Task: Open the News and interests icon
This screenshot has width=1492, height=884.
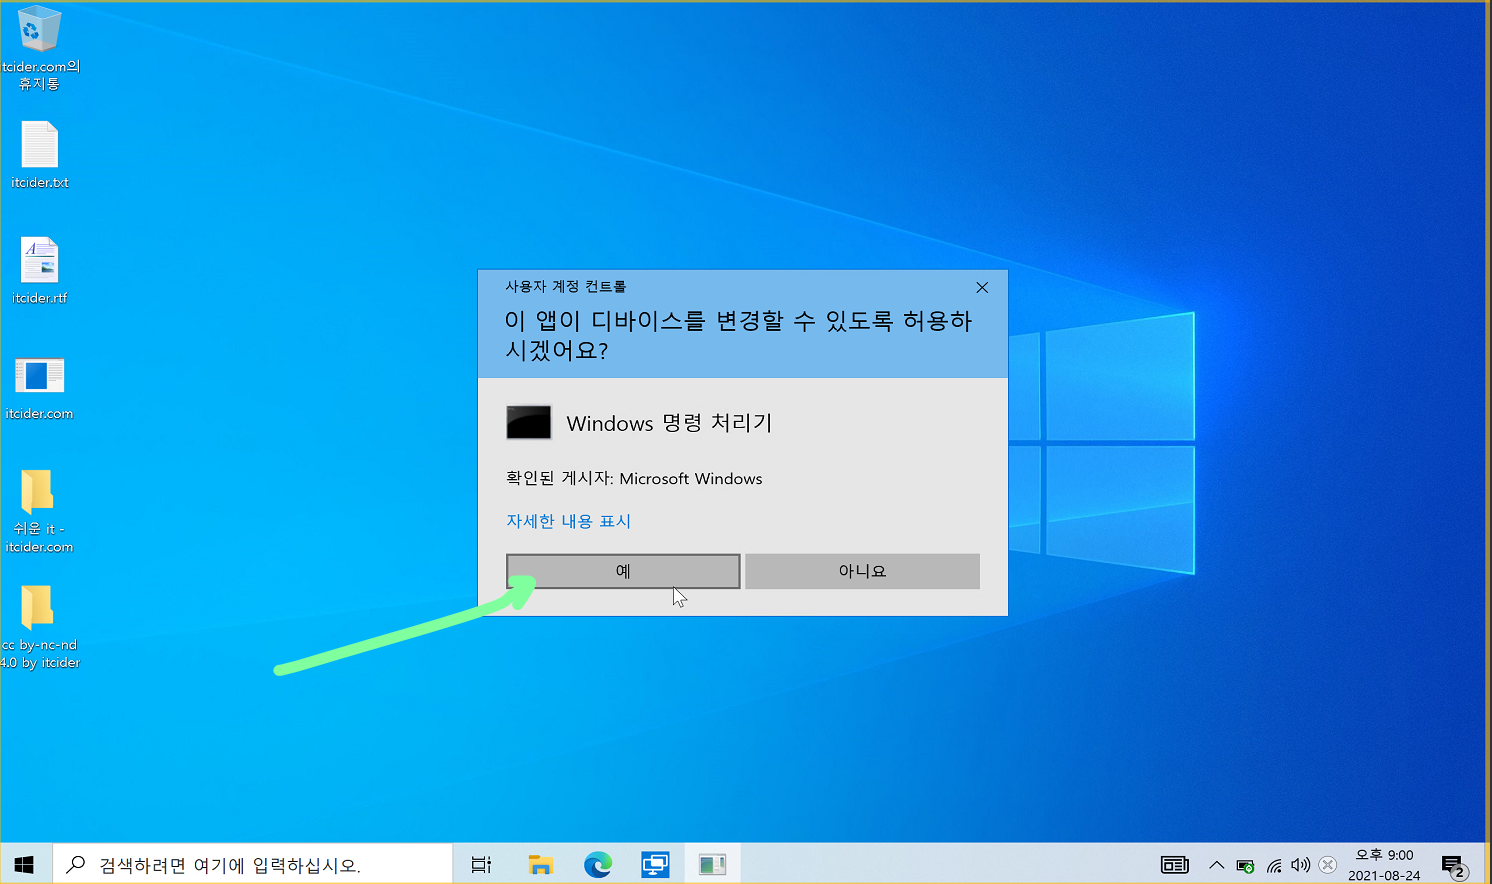Action: pyautogui.click(x=1174, y=865)
